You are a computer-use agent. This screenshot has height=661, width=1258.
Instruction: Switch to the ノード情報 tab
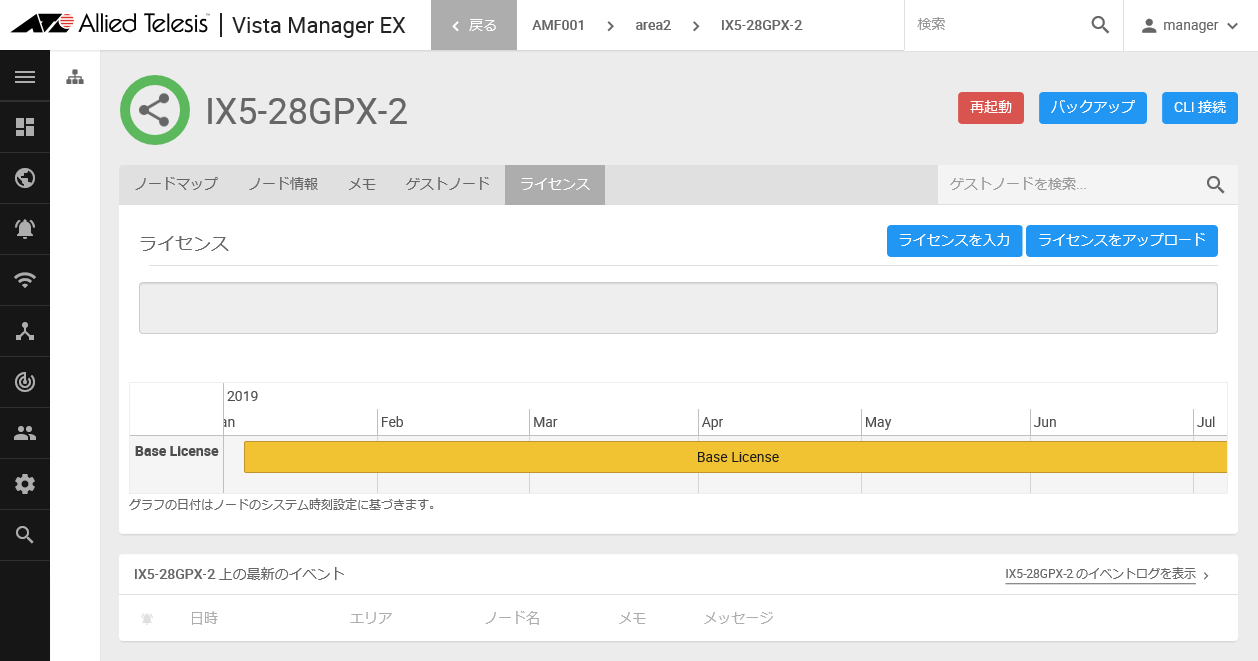(283, 184)
